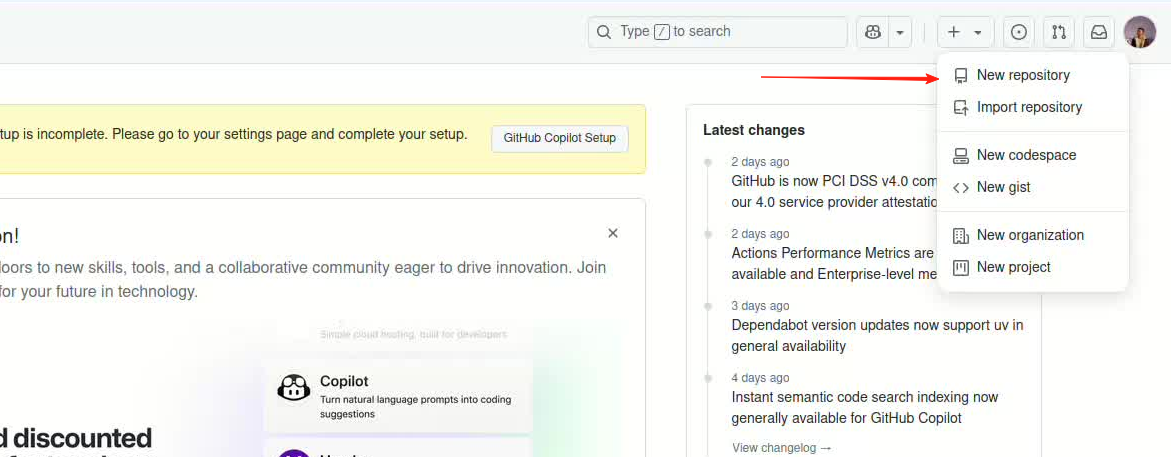Click the plus create-new button
Viewport: 1171px width, 457px height.
966,32
